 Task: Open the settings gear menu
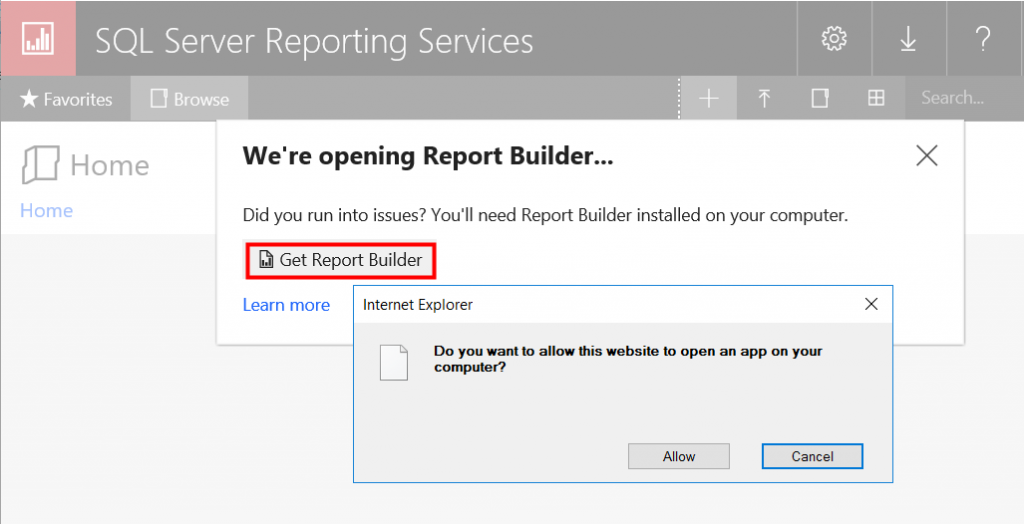coord(834,39)
